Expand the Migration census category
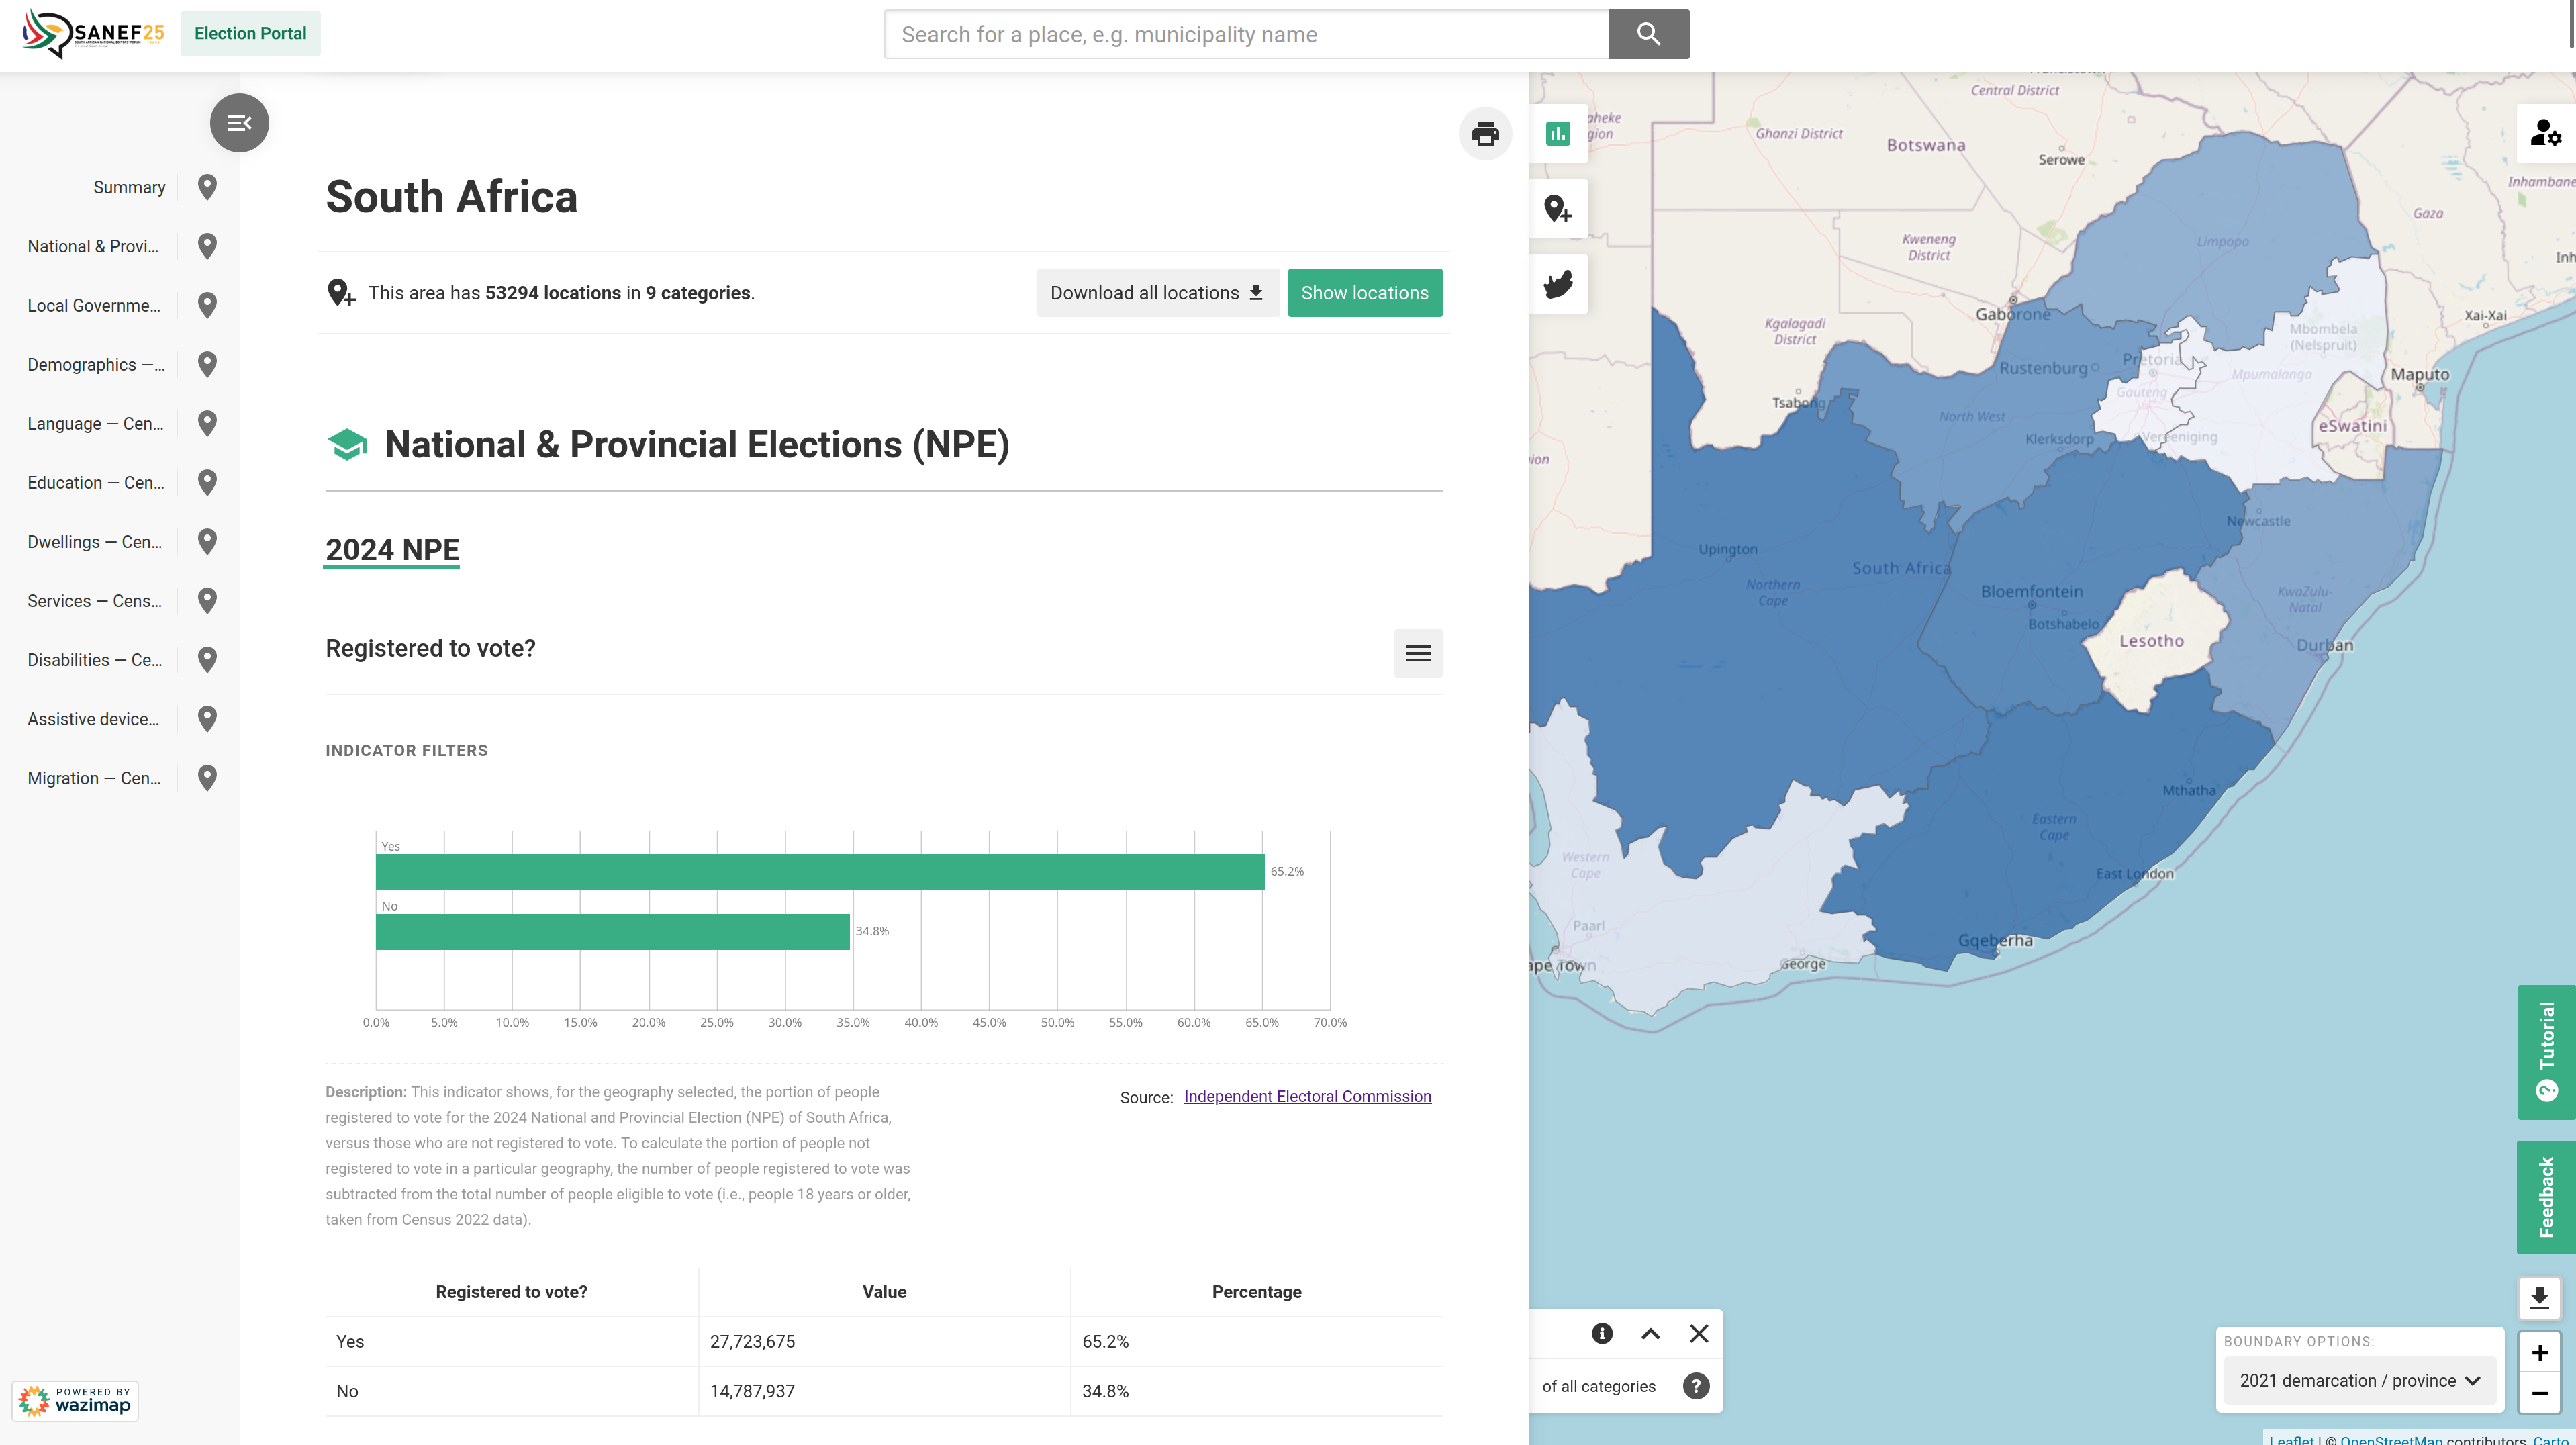The image size is (2576, 1445). (94, 778)
